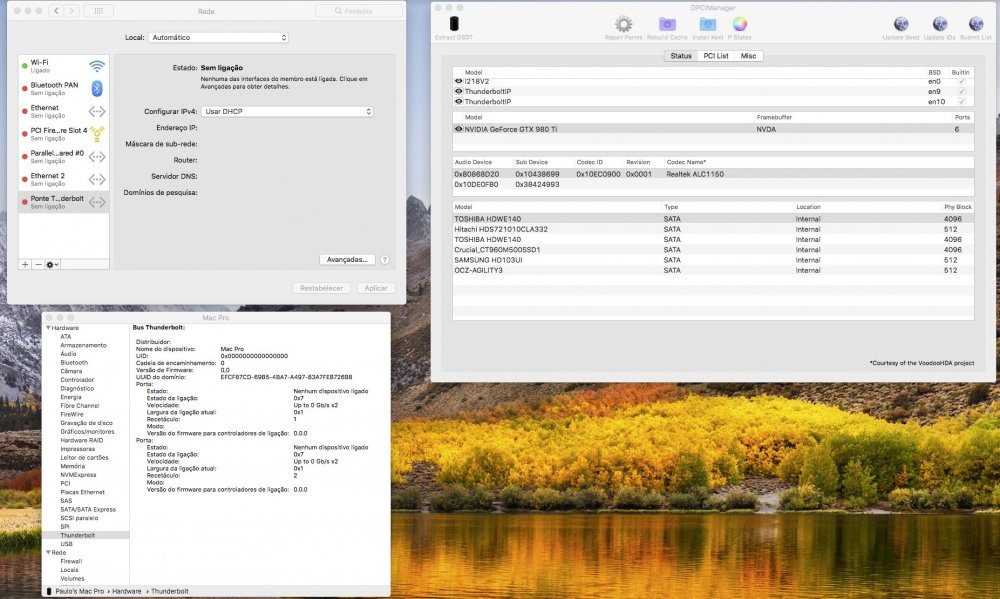Open help question mark in Rede

(385, 260)
